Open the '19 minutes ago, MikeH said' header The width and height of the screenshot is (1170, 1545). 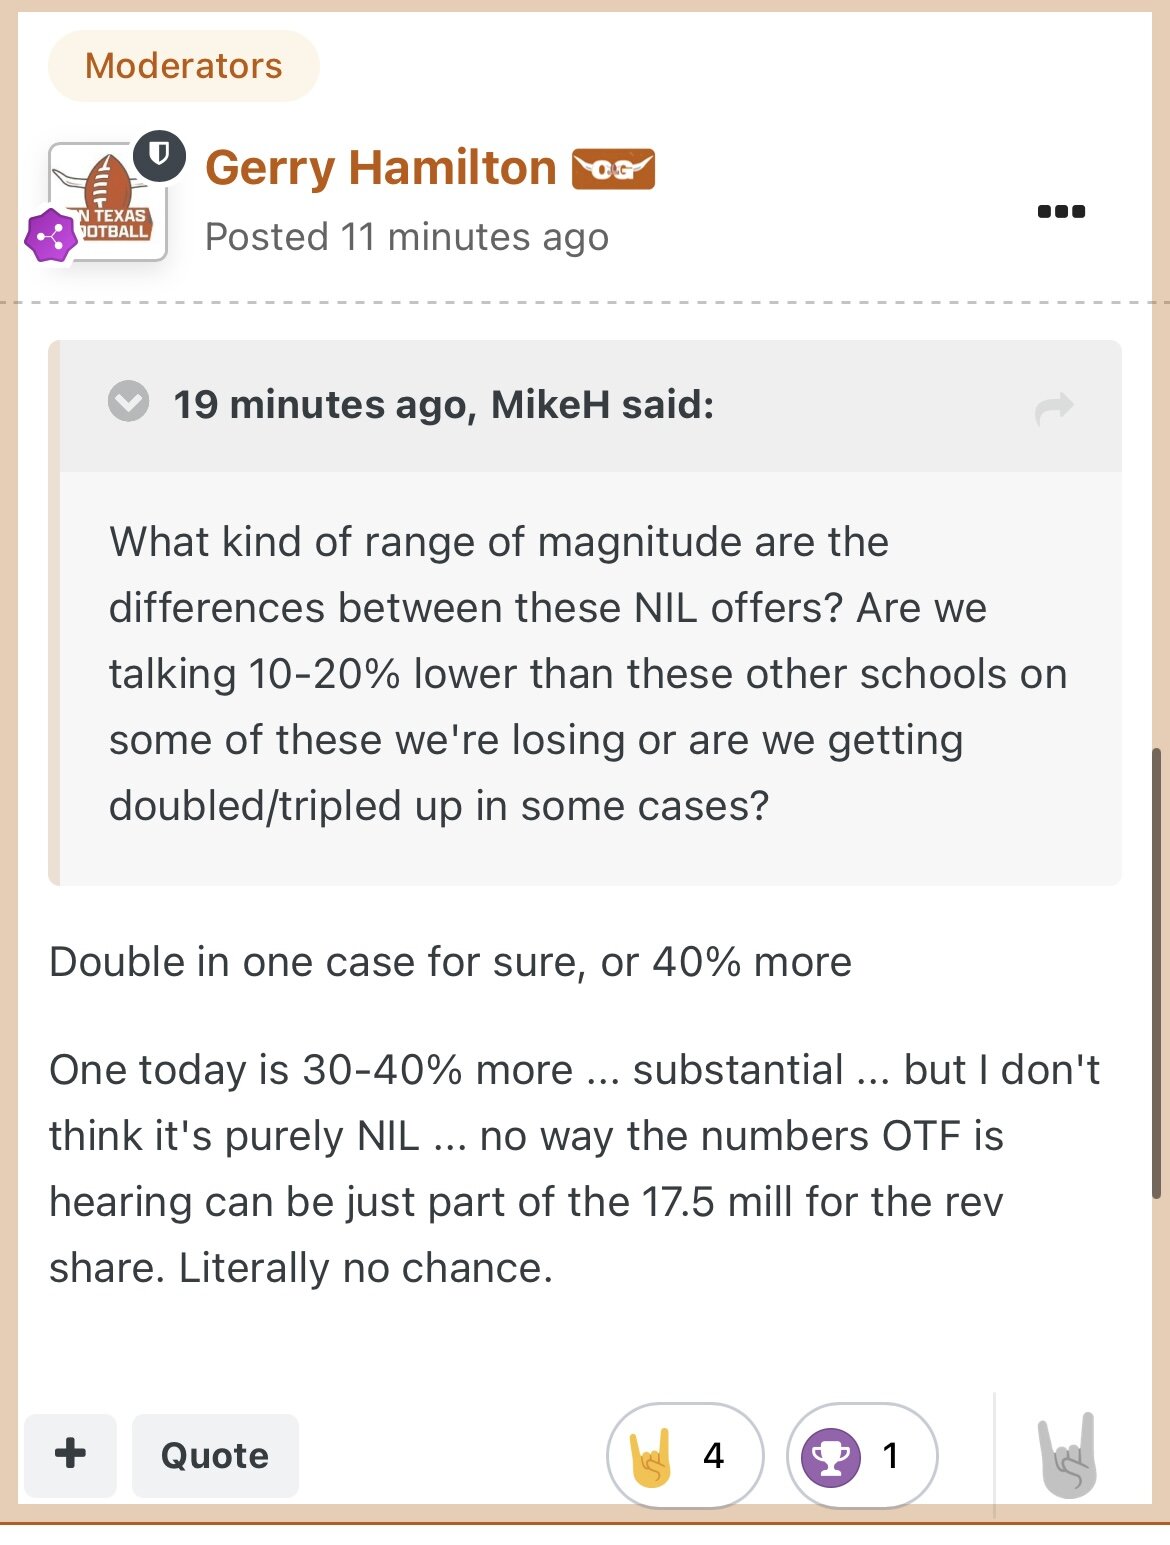pos(444,404)
